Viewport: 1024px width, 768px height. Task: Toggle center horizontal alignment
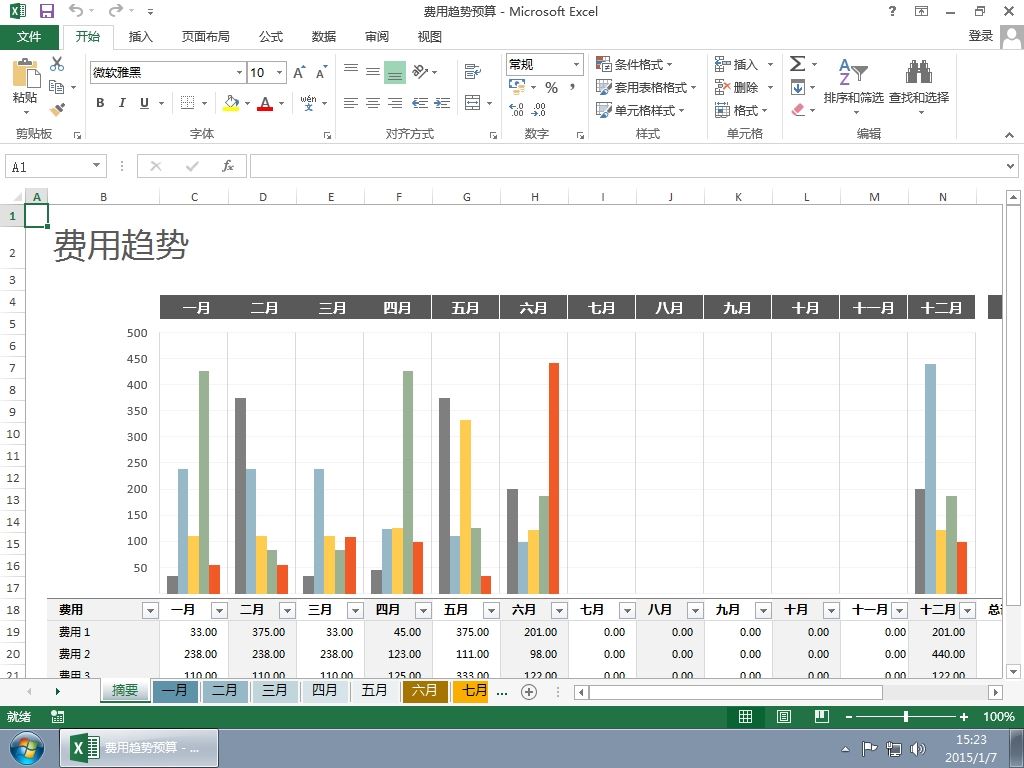tap(373, 103)
